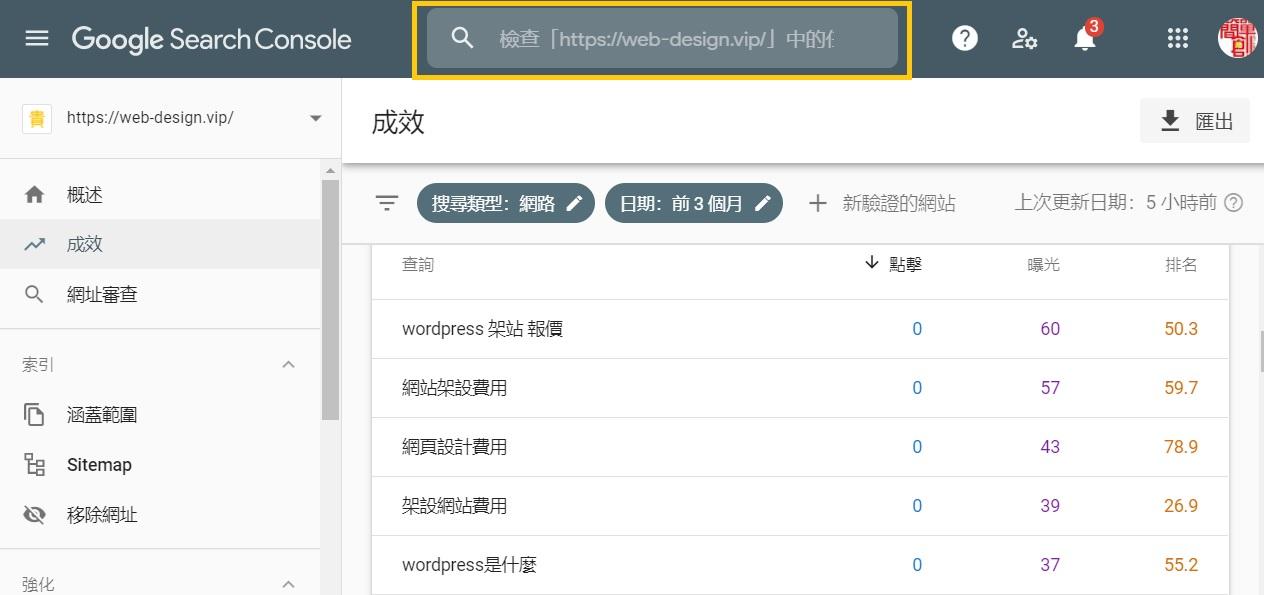Image resolution: width=1264 pixels, height=595 pixels.
Task: Click the Google Search Console logo
Action: 212,39
